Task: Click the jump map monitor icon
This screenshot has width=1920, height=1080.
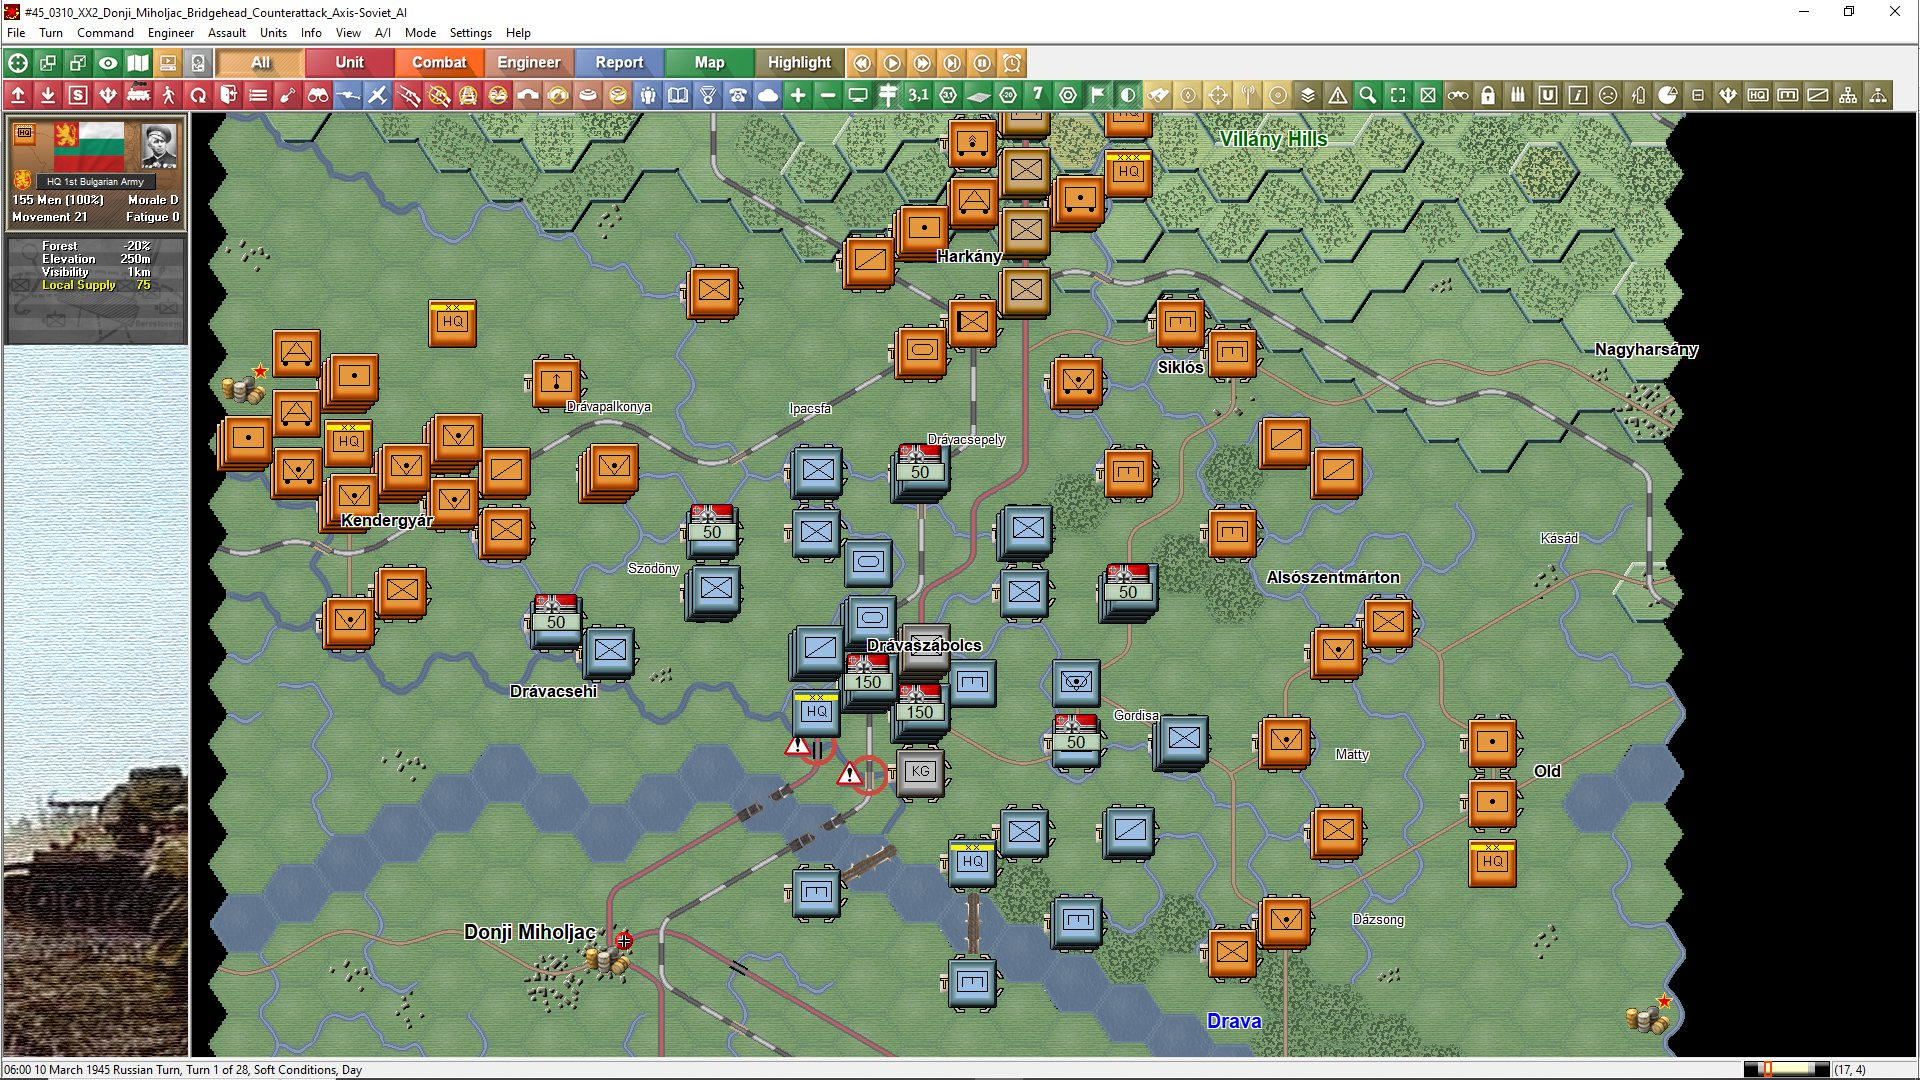Action: coord(858,95)
